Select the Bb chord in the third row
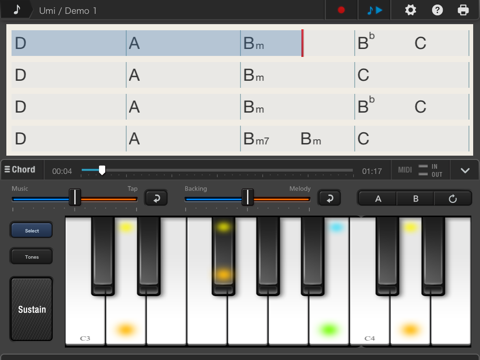Viewport: 480px width, 360px height. tap(366, 106)
